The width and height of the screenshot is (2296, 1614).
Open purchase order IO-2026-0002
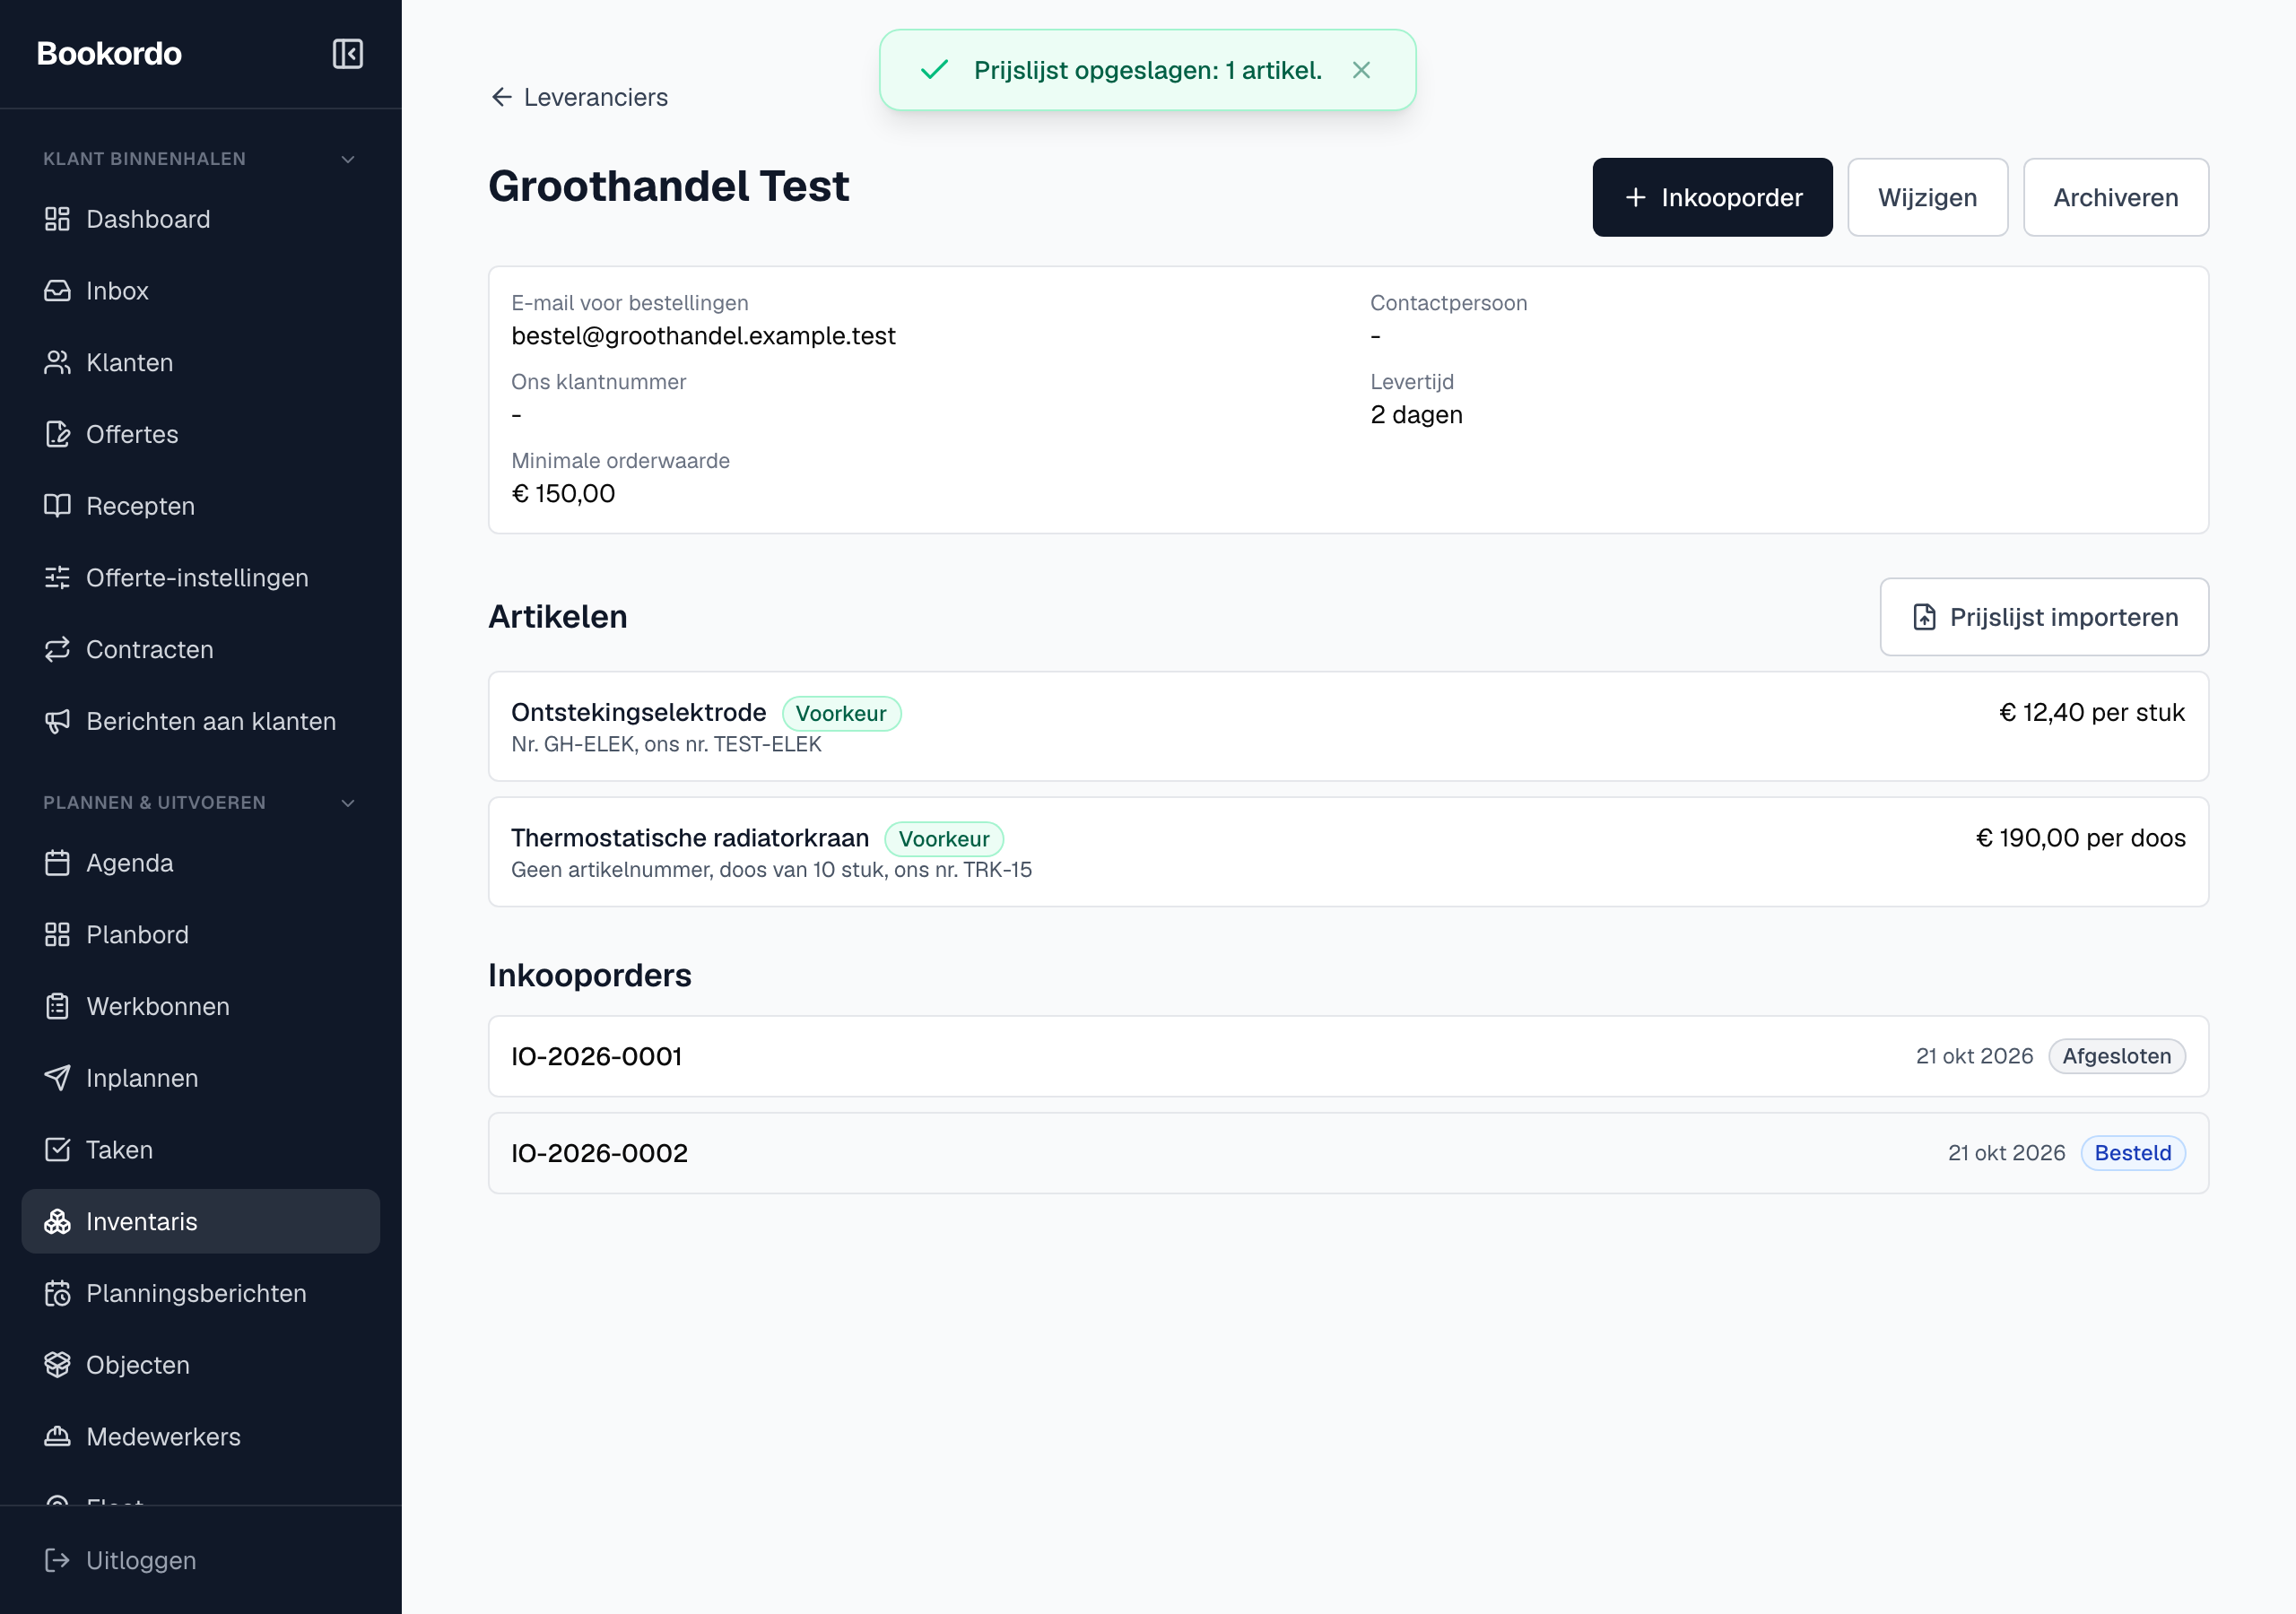tap(1348, 1153)
